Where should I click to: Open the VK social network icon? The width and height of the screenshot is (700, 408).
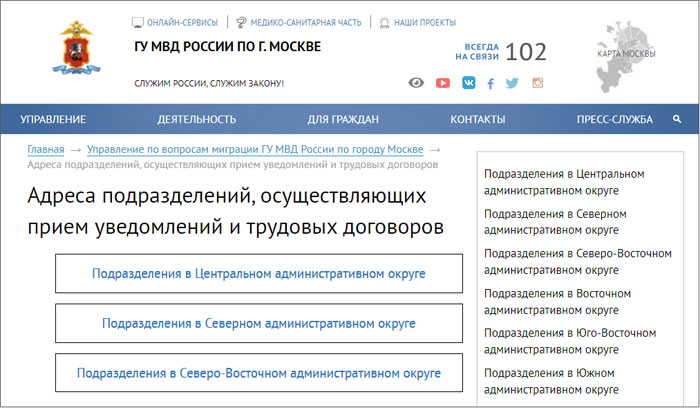tap(468, 83)
